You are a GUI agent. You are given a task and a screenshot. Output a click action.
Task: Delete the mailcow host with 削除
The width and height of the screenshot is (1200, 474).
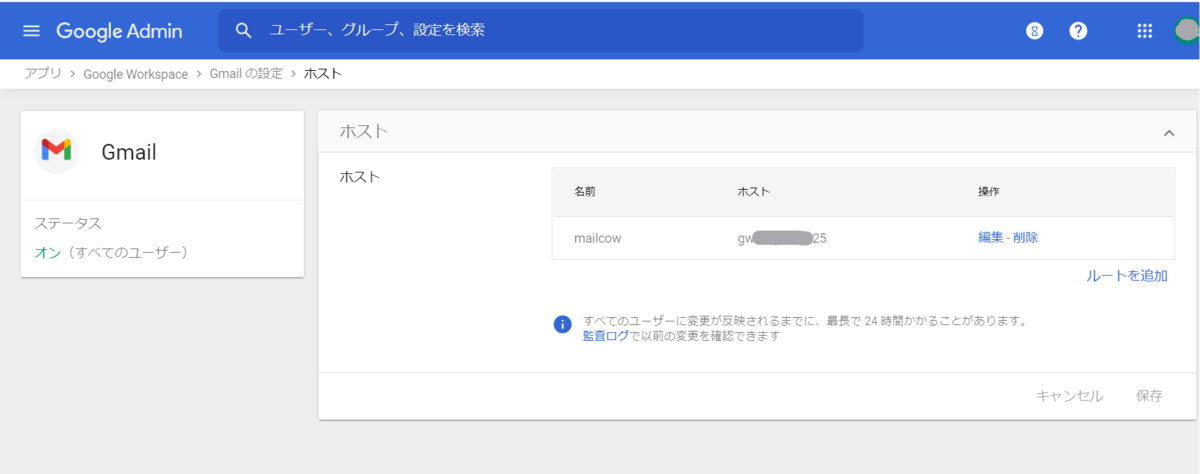pyautogui.click(x=1025, y=238)
